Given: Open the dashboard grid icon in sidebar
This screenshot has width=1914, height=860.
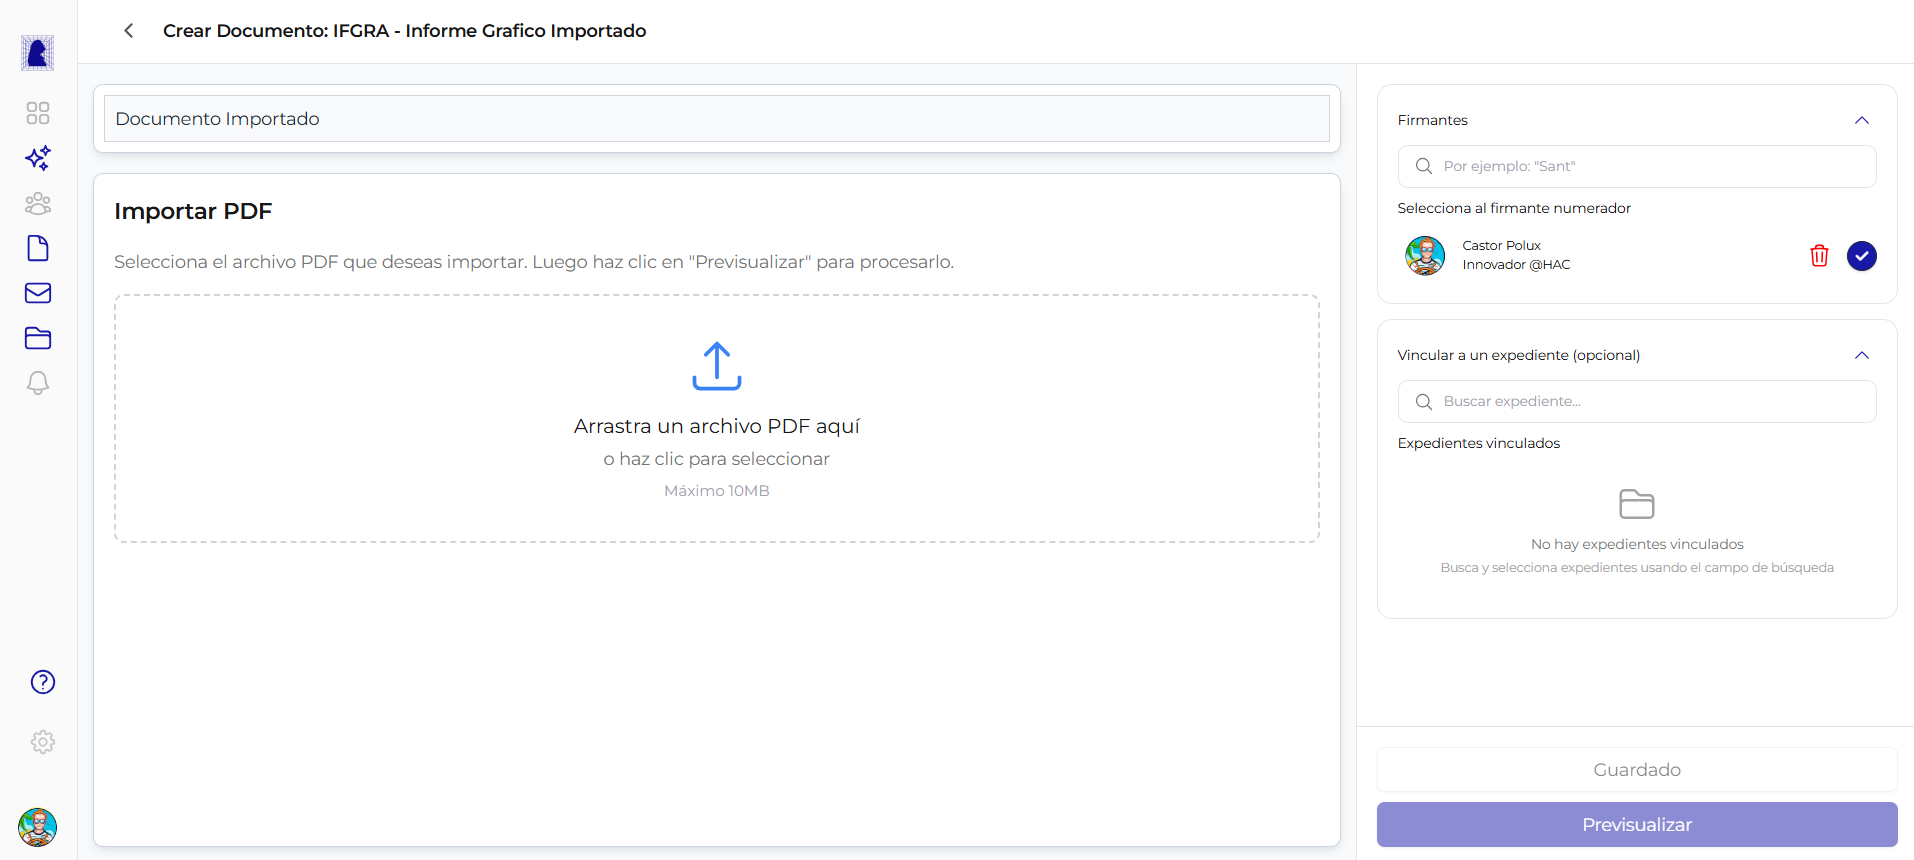Looking at the screenshot, I should coord(38,113).
